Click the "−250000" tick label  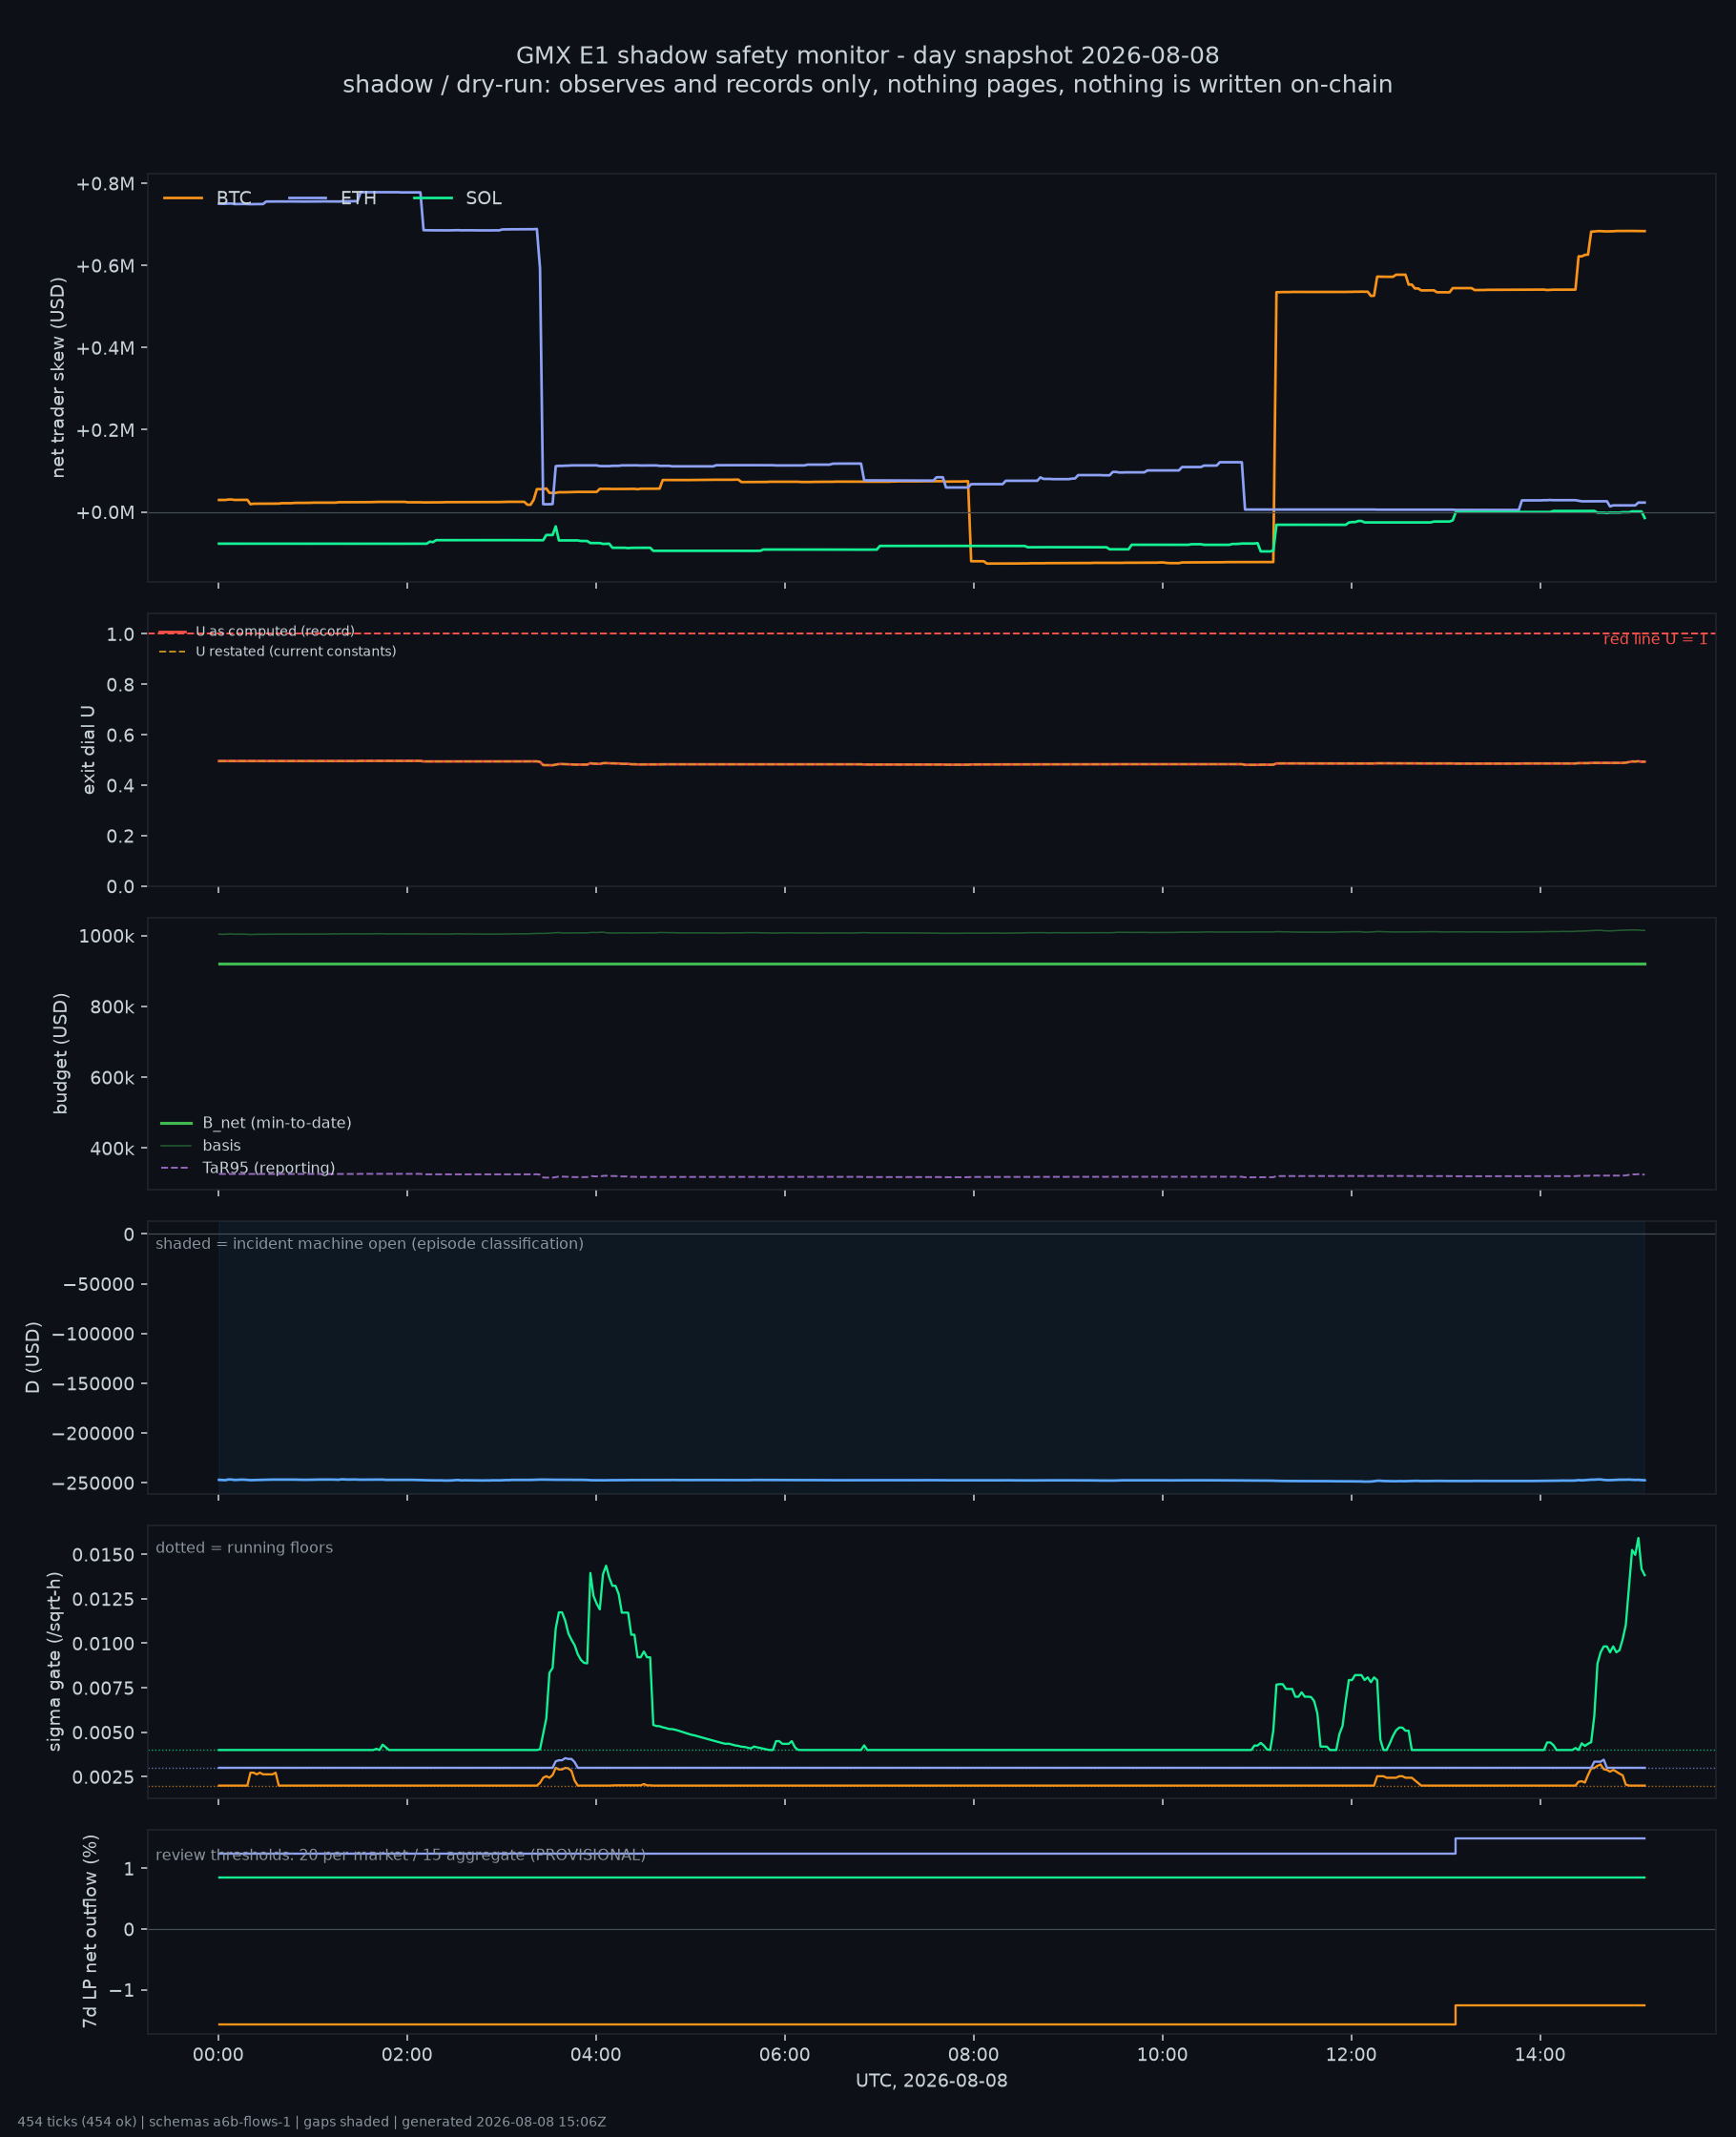pos(93,1483)
